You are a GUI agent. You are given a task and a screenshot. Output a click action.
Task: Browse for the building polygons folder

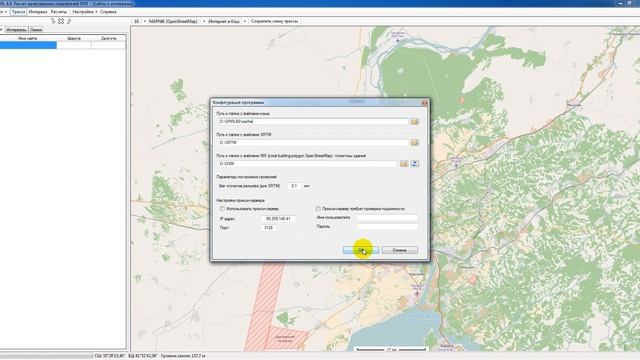coord(404,164)
